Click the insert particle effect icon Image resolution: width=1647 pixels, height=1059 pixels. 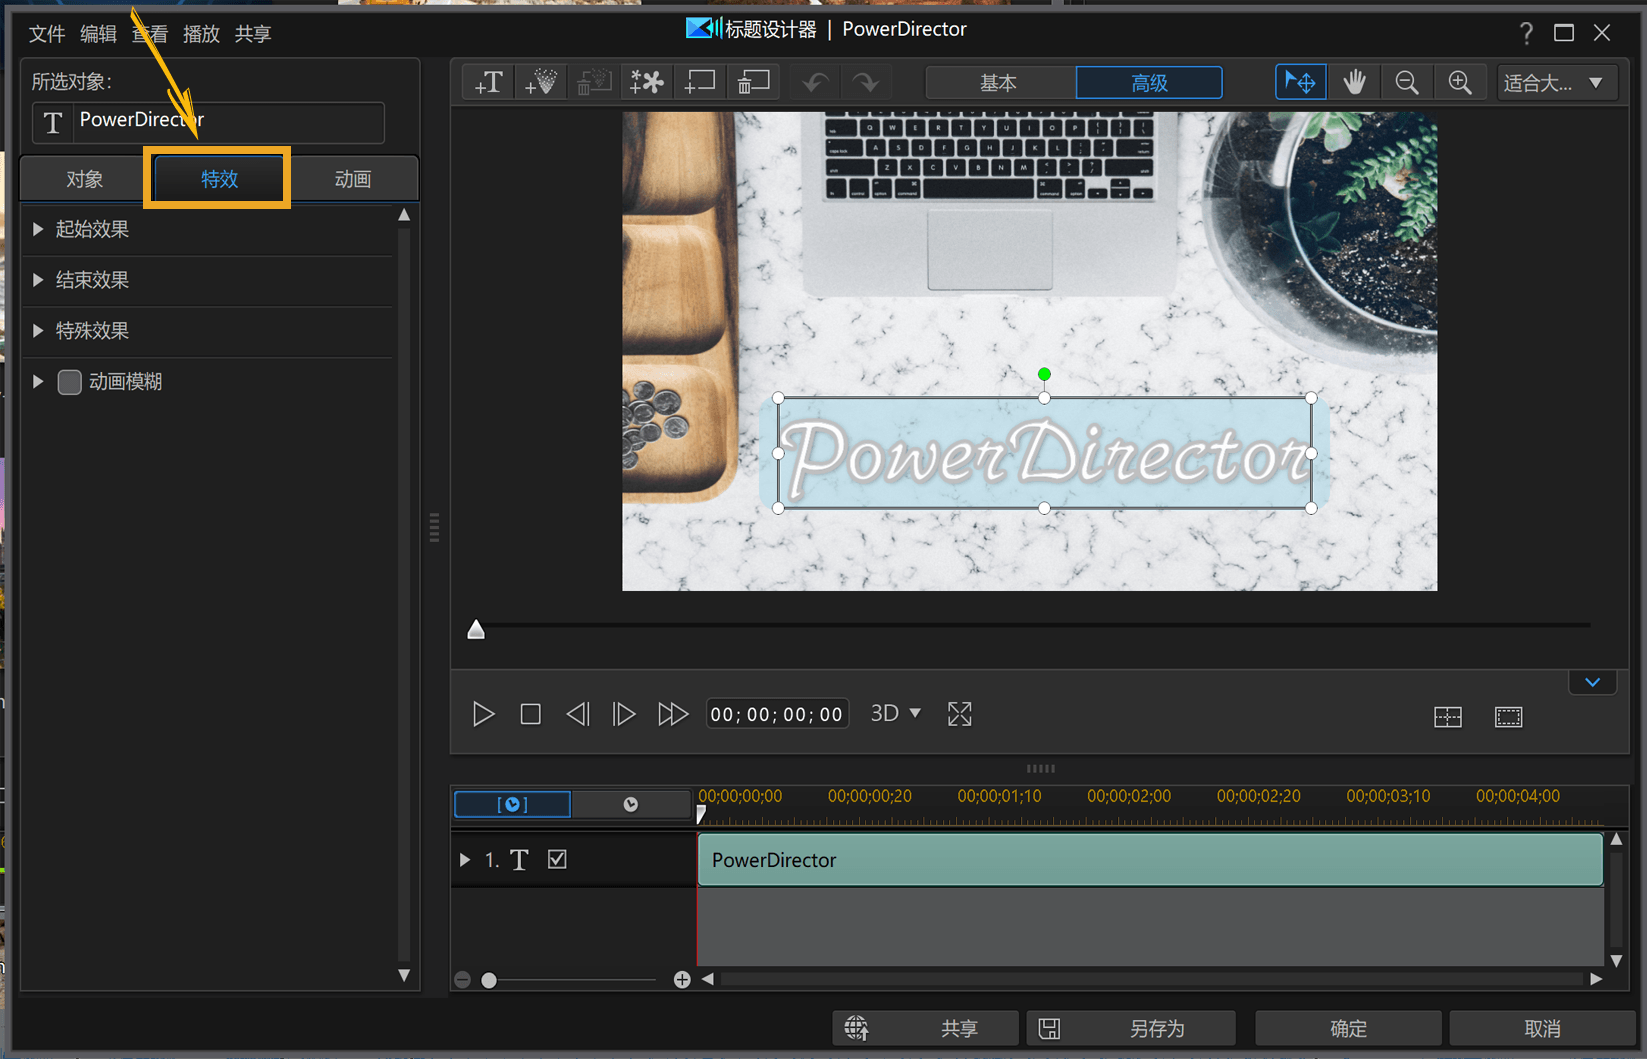click(541, 82)
